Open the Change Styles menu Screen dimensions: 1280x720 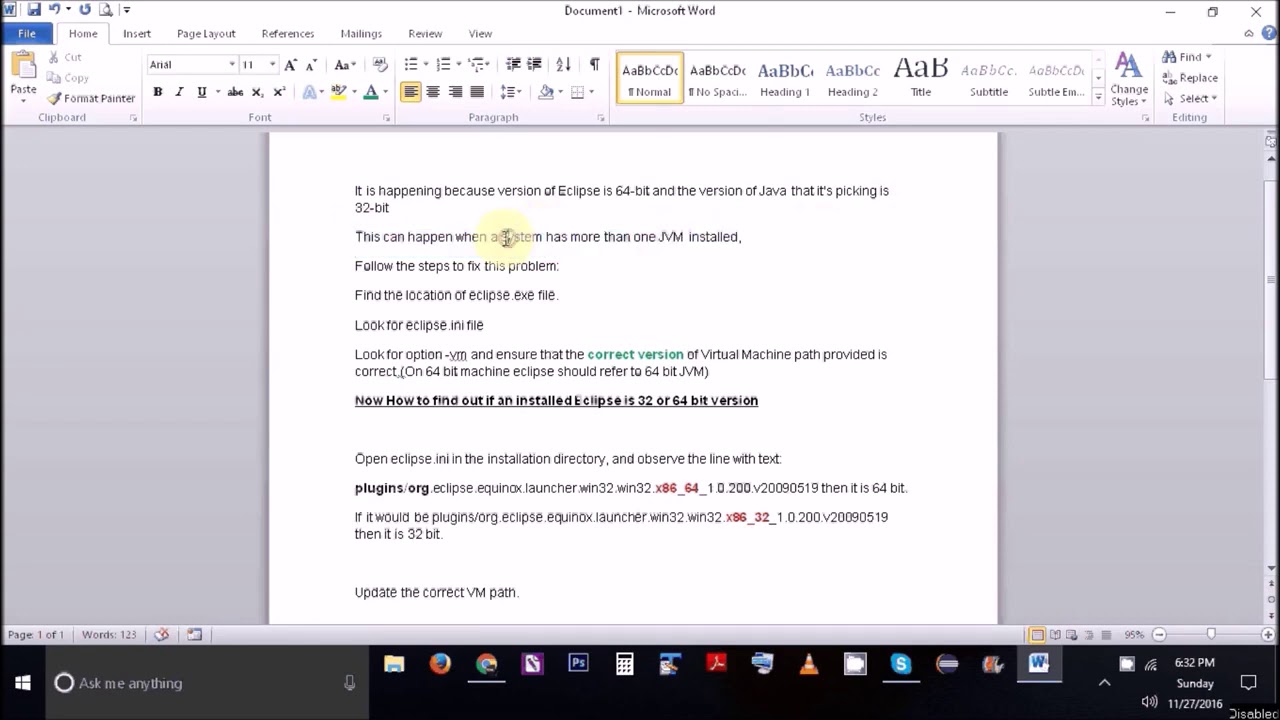coord(1128,80)
